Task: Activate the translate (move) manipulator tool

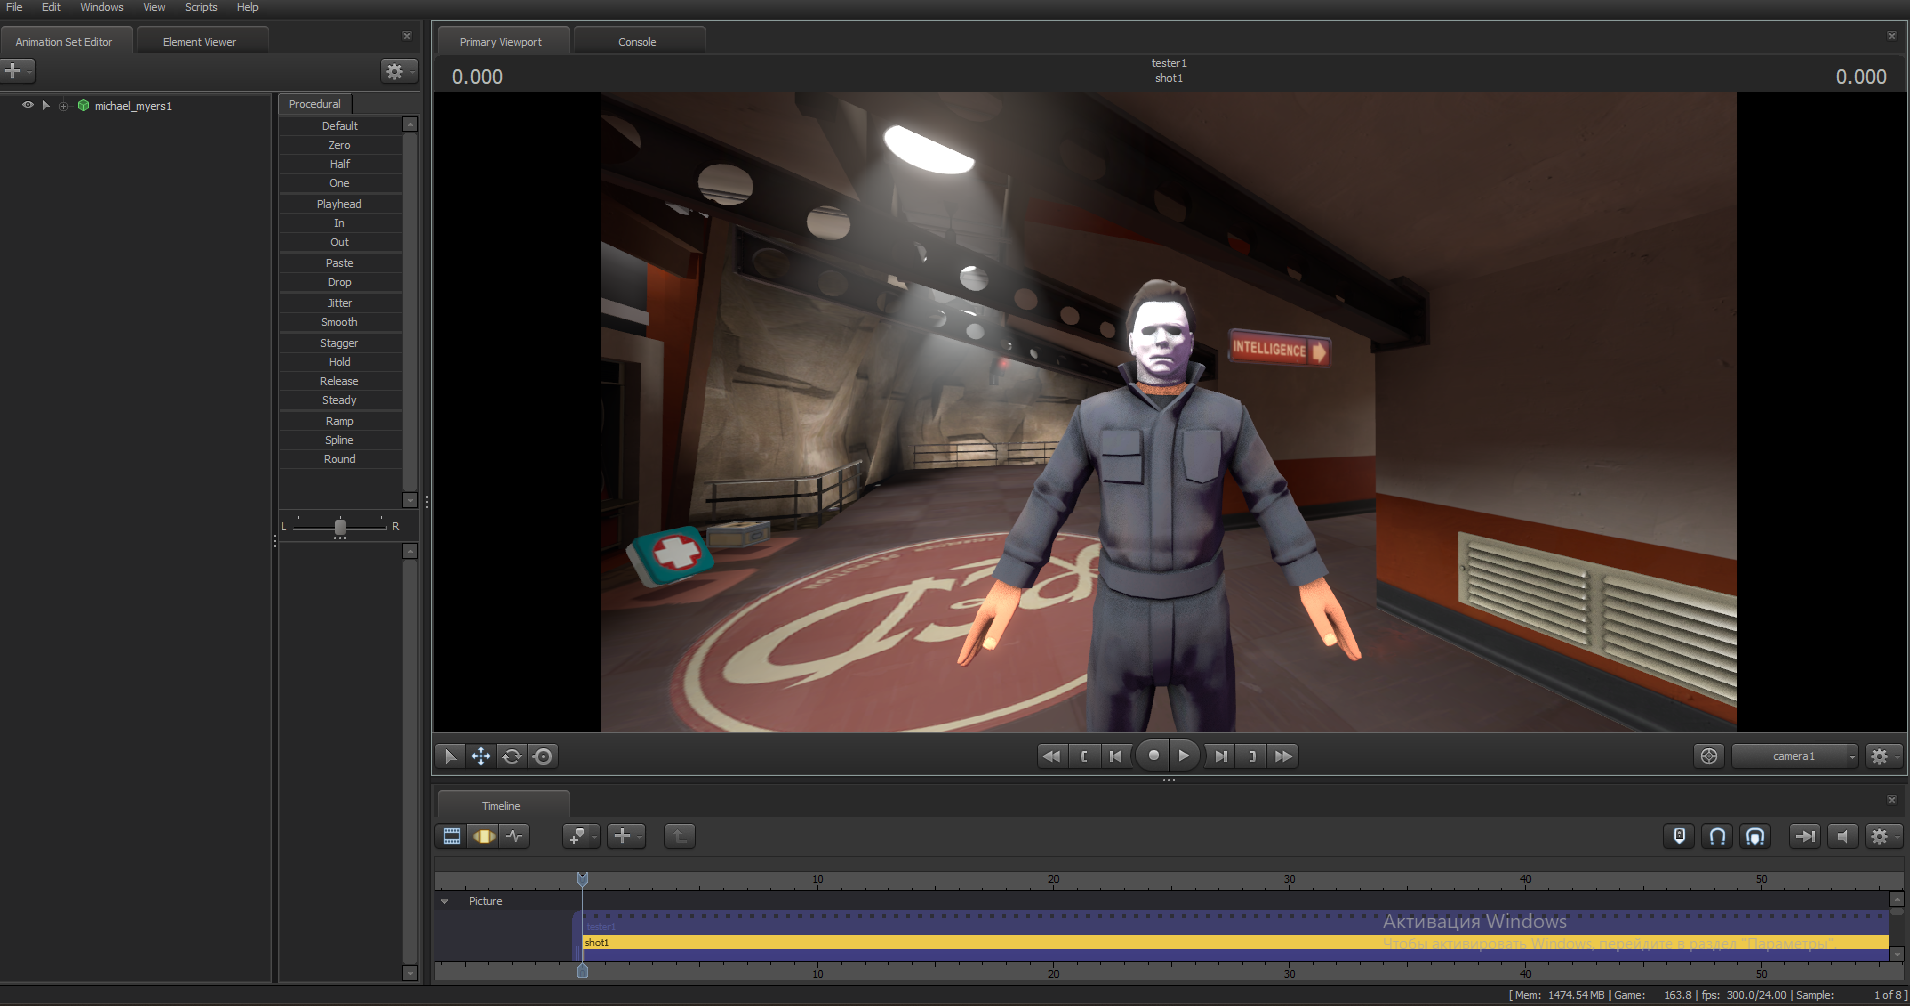Action: pos(481,756)
